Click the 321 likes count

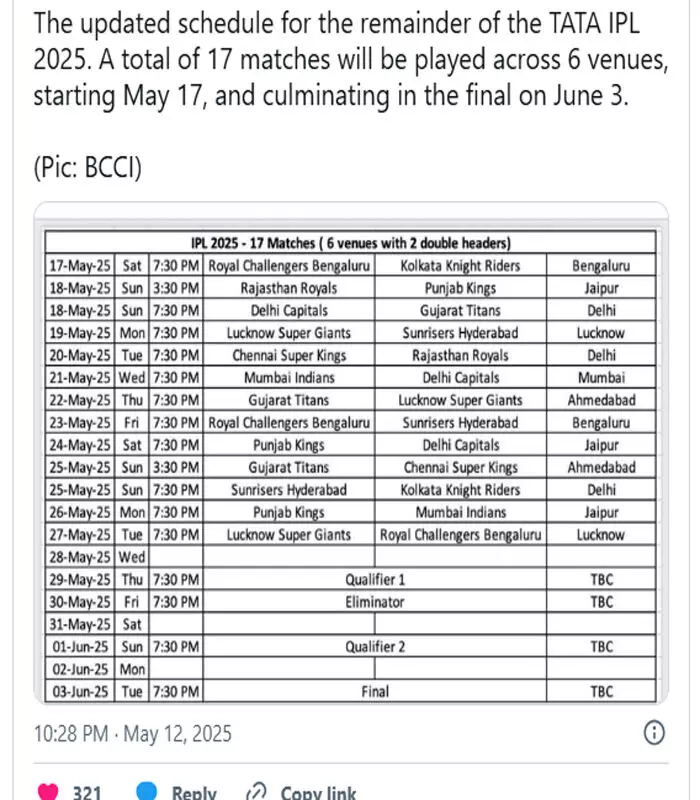click(x=87, y=793)
